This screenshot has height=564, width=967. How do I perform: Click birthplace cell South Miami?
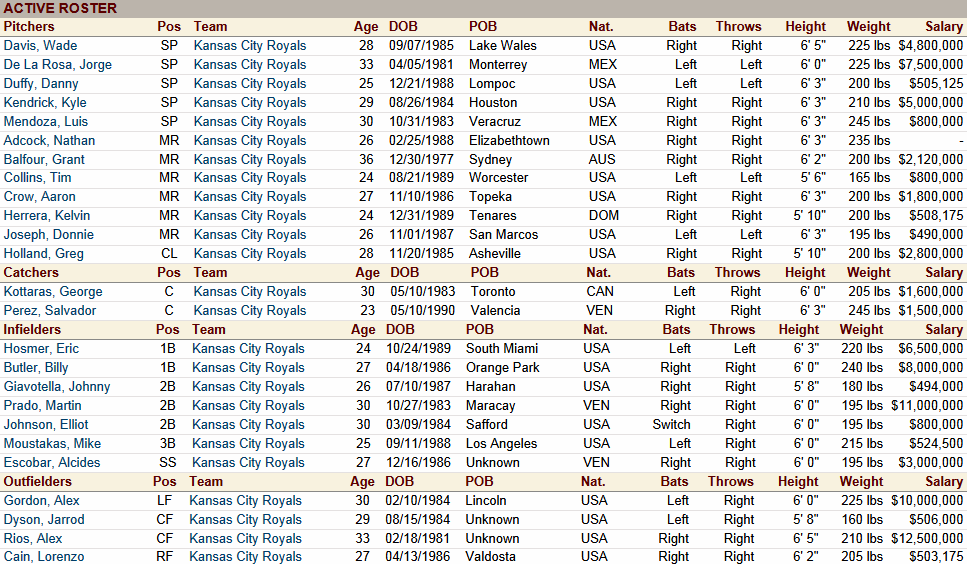coord(502,349)
